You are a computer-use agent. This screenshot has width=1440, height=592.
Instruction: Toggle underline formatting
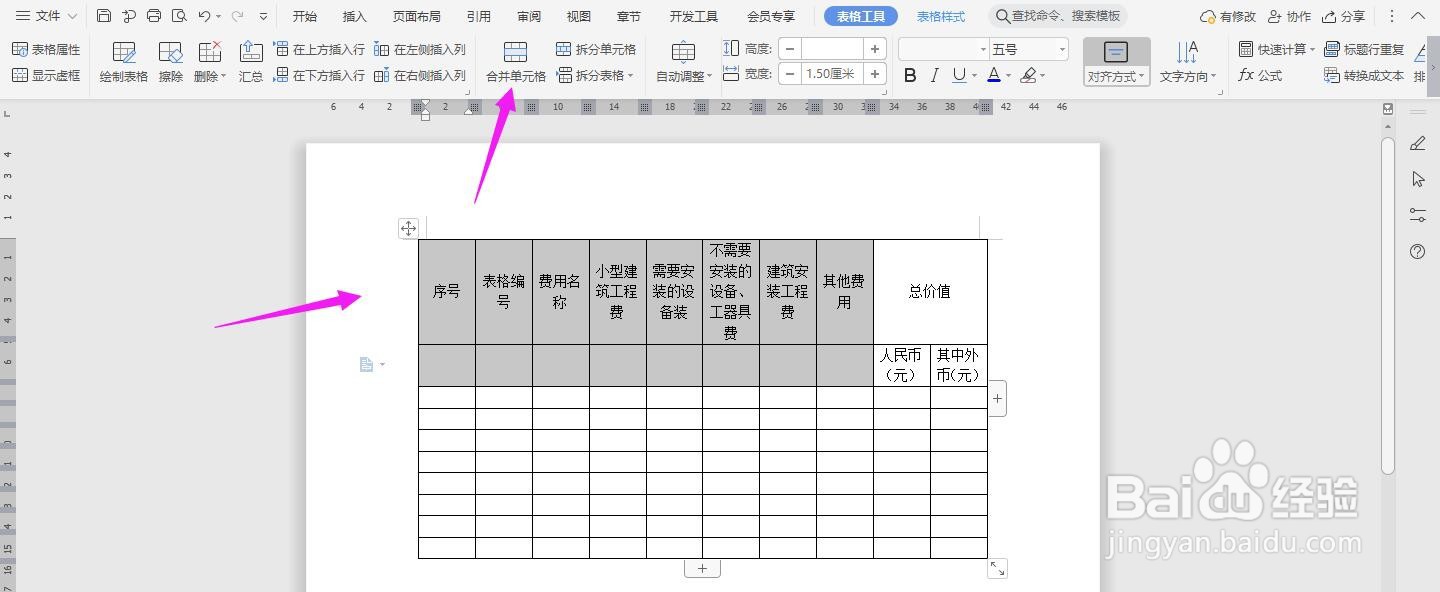958,74
